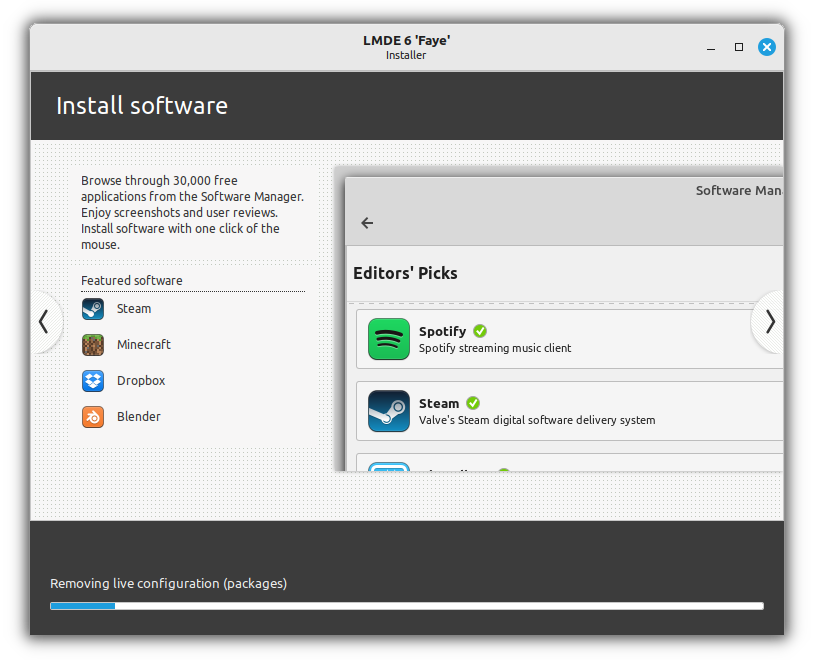Click the Steam logo in Editors' Picks
Screen dimensions: 814x660
tap(388, 411)
